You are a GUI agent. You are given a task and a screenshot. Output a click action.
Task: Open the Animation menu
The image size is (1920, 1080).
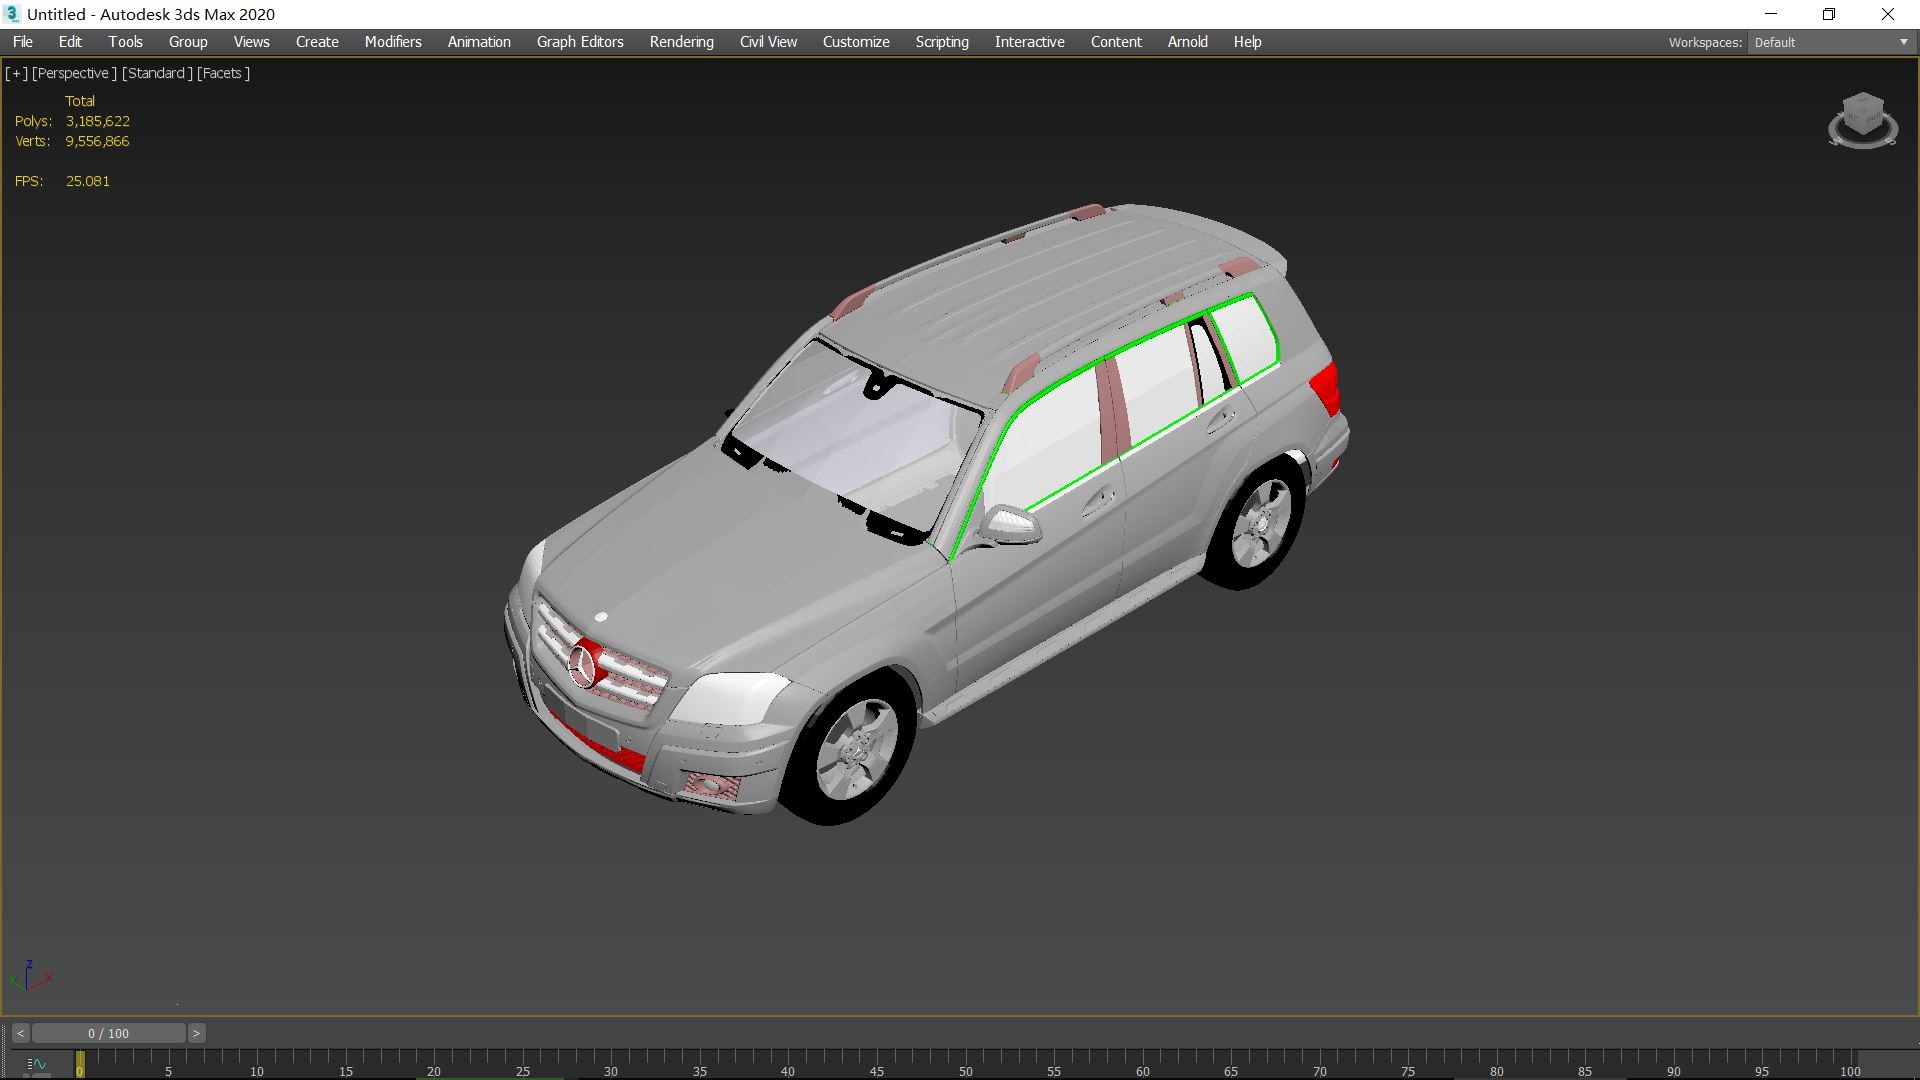click(479, 42)
